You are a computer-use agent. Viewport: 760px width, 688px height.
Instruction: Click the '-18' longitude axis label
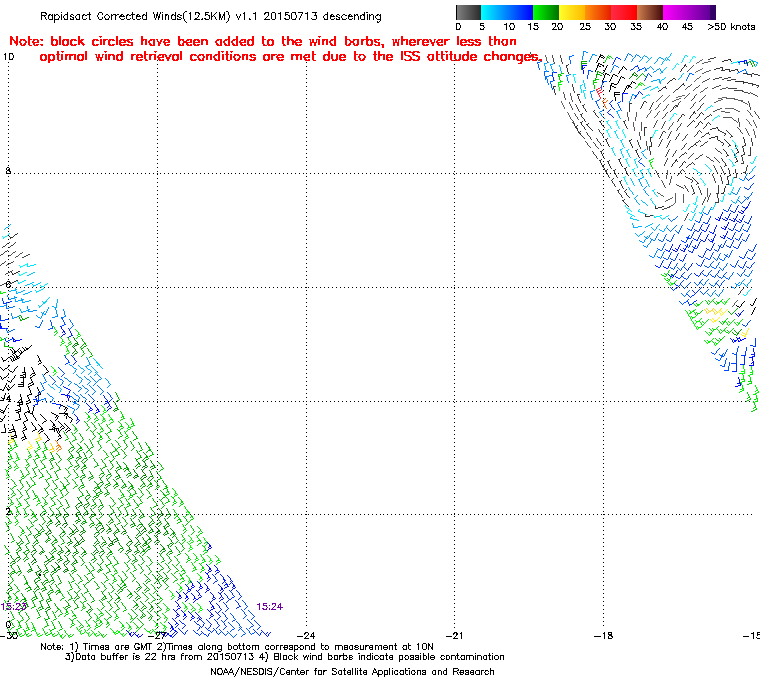[x=603, y=635]
